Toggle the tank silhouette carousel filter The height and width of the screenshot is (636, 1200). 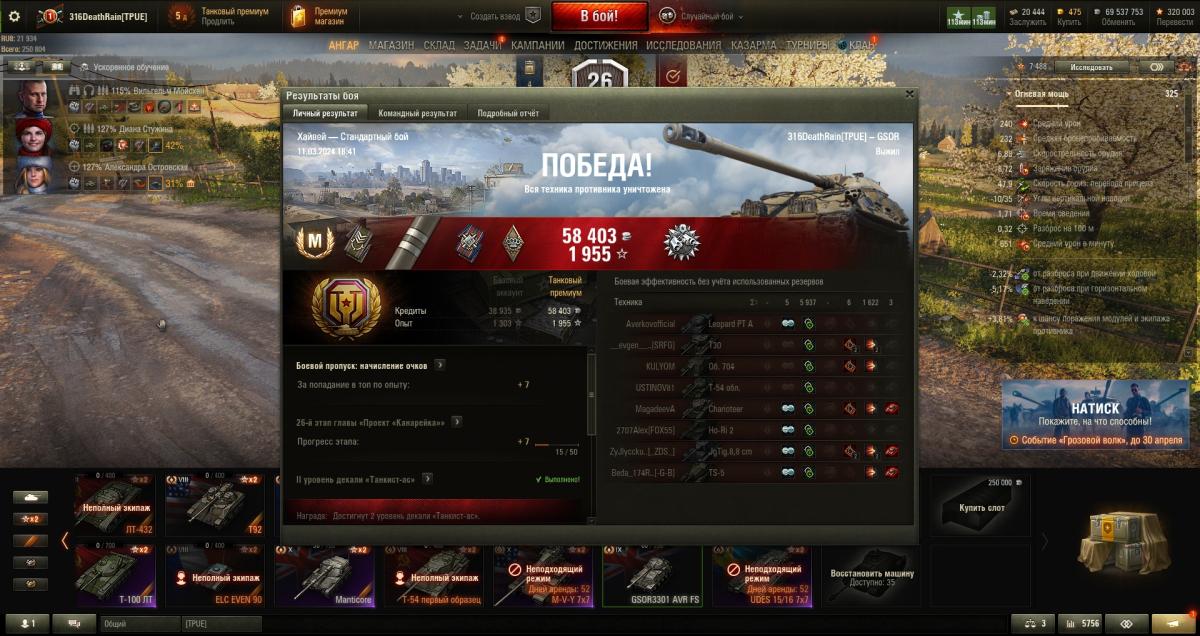30,497
